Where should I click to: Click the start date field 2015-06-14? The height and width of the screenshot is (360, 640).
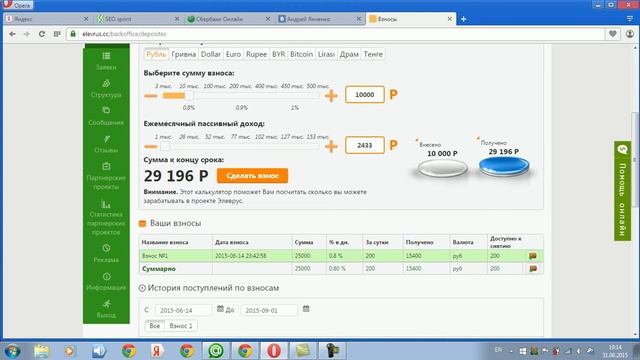(x=183, y=310)
